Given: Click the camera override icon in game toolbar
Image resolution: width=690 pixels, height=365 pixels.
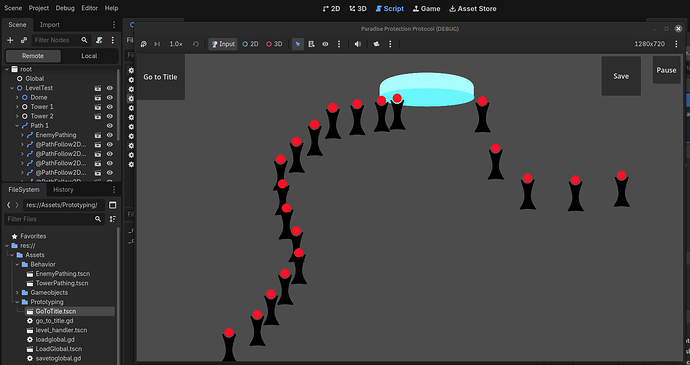Looking at the screenshot, I should 376,44.
